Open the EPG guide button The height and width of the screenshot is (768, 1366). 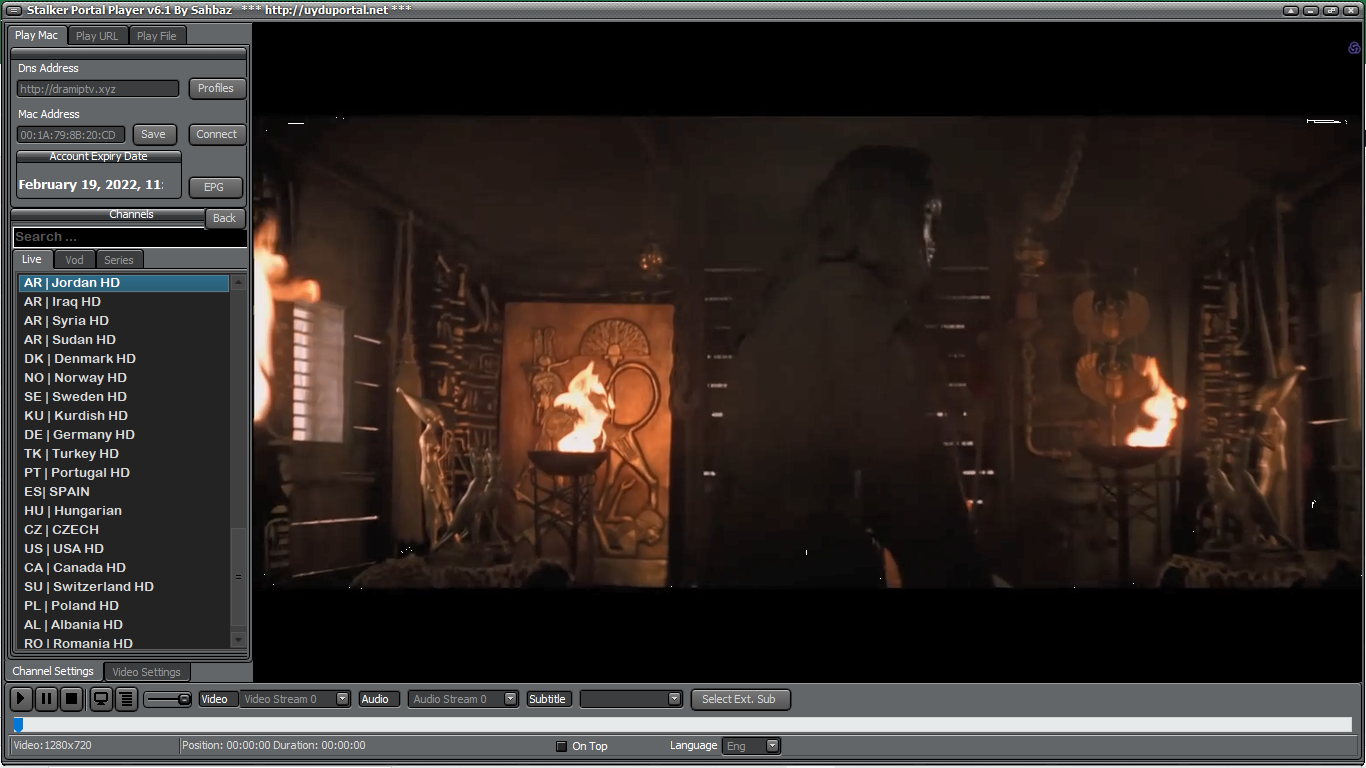[x=214, y=187]
